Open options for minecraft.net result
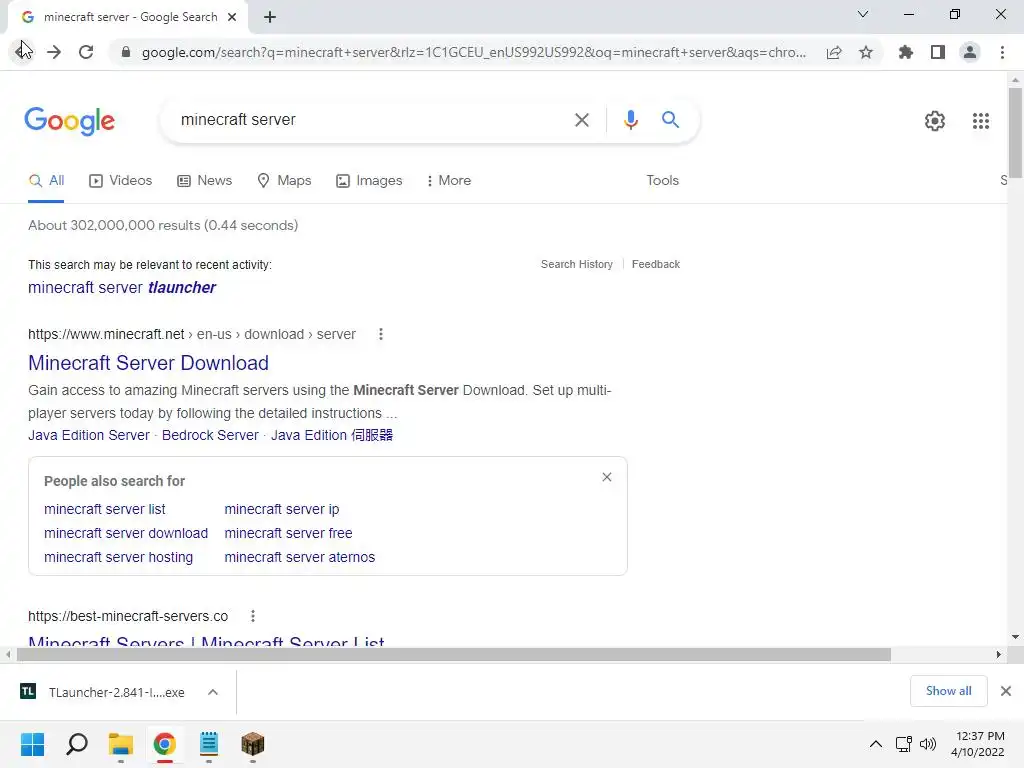The image size is (1024, 768). (381, 334)
